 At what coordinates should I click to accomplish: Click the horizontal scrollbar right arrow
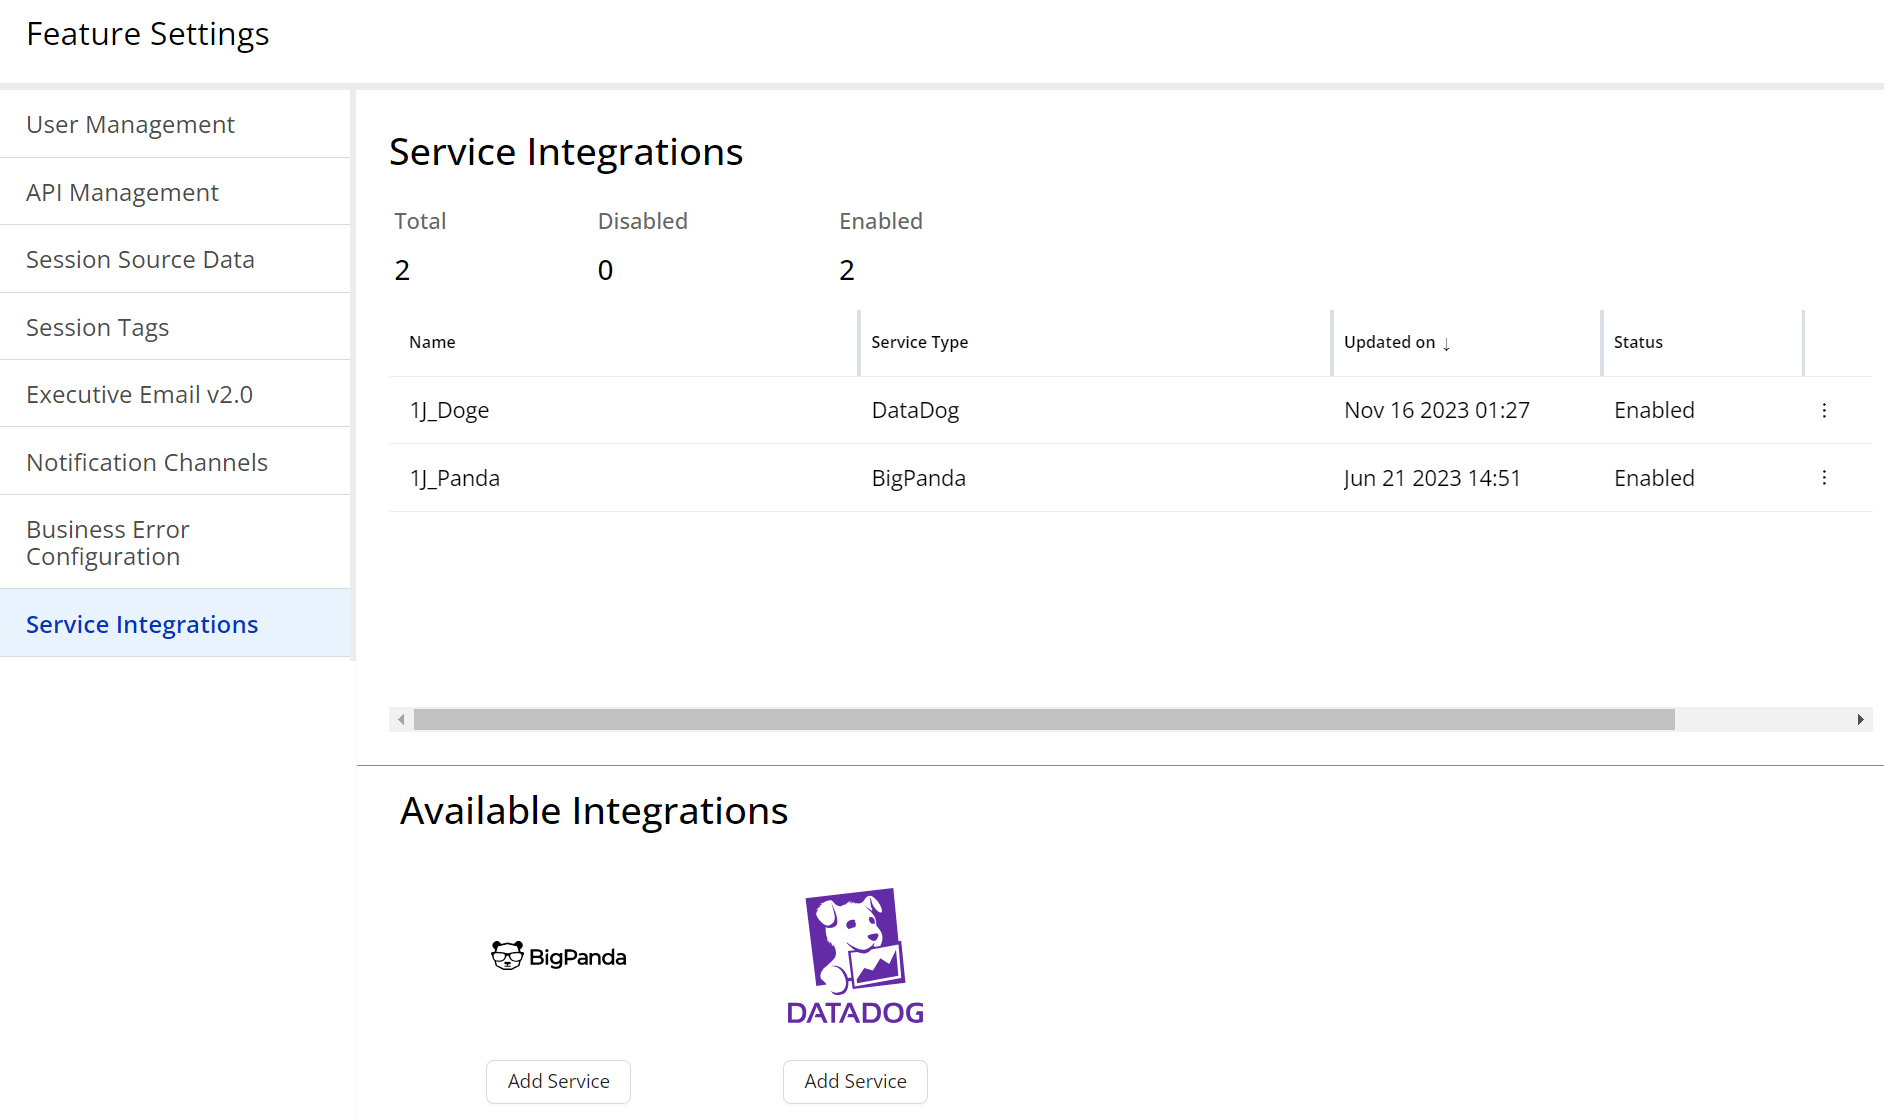coord(1860,719)
